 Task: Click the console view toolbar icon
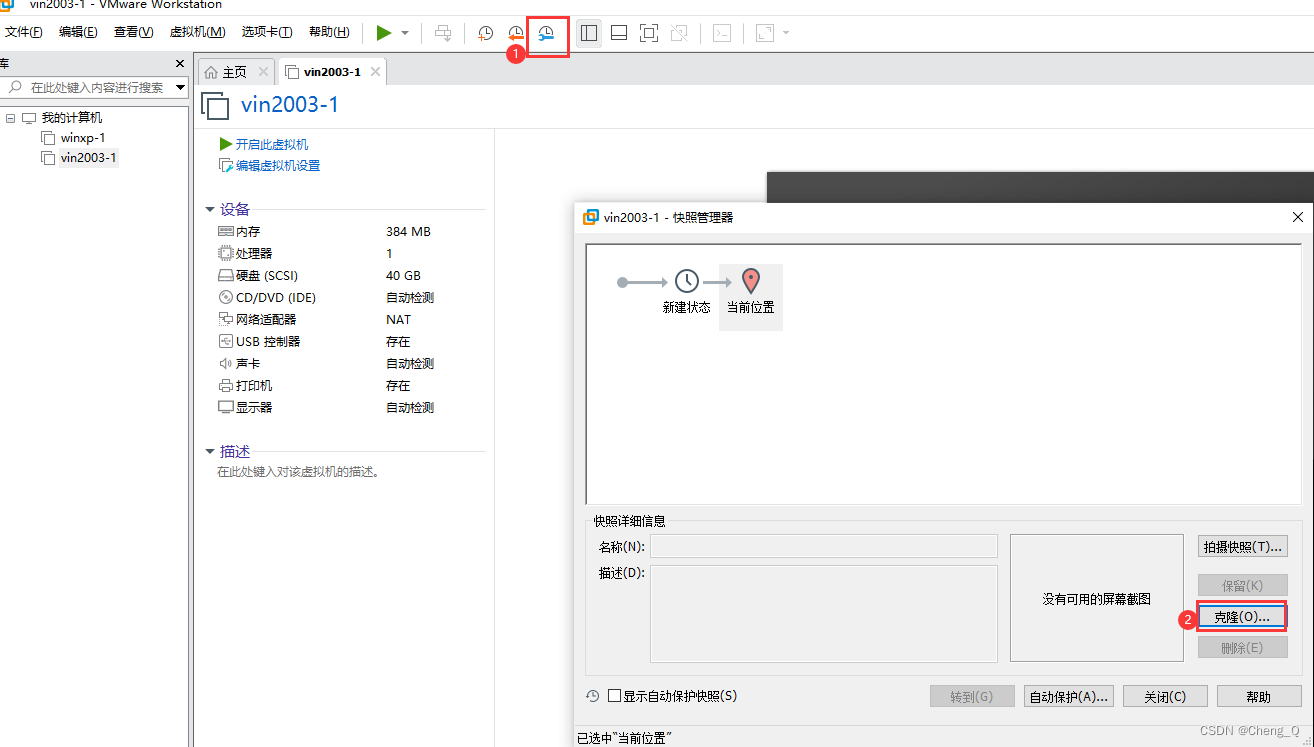pos(722,33)
